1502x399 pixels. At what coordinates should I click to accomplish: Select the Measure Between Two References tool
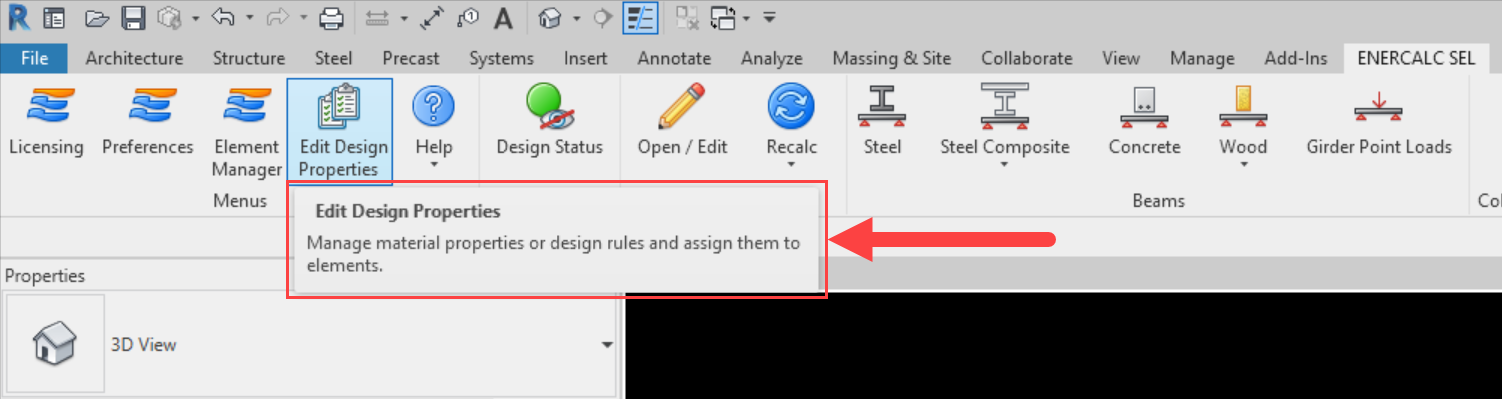377,17
